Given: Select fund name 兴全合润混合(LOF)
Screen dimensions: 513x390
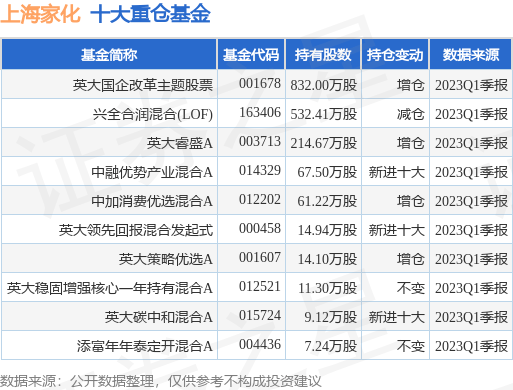Looking at the screenshot, I should coord(153,114).
